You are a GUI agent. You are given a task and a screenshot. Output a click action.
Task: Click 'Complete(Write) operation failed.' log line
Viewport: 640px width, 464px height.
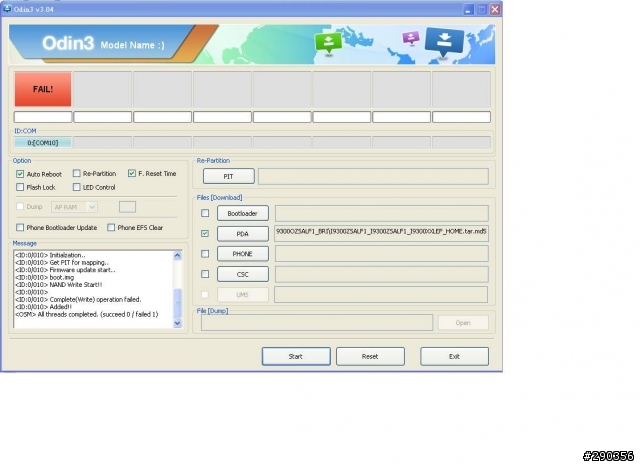(x=78, y=300)
